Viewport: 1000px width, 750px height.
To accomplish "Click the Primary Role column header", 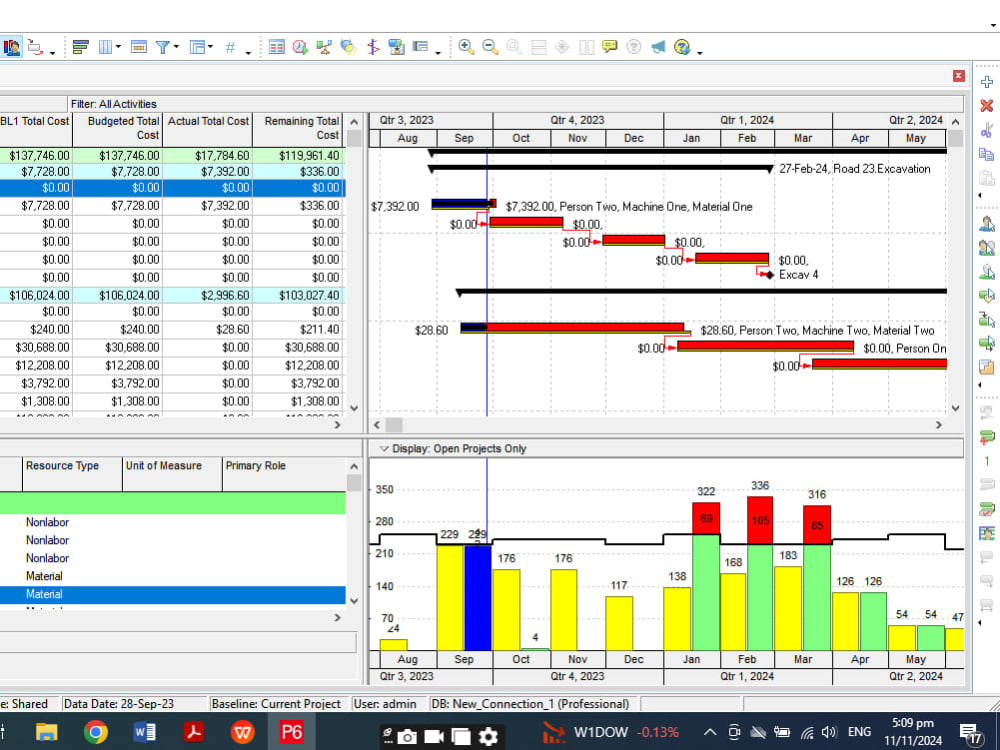I will [x=284, y=474].
